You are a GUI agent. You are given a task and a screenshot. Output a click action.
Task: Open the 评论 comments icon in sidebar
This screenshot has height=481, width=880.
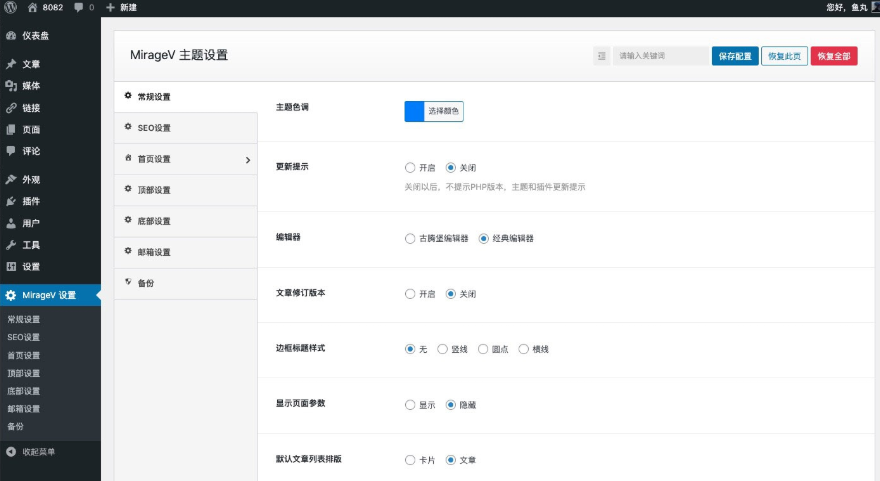[x=11, y=150]
